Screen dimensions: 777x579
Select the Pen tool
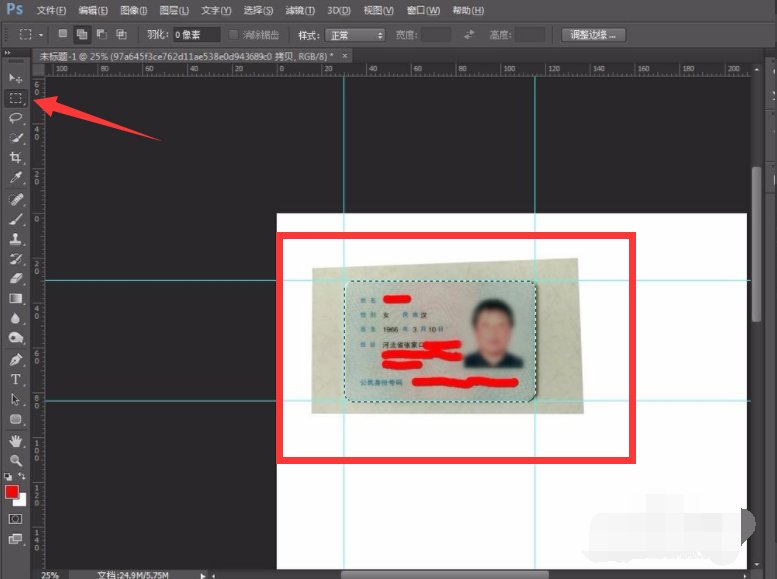tap(16, 359)
